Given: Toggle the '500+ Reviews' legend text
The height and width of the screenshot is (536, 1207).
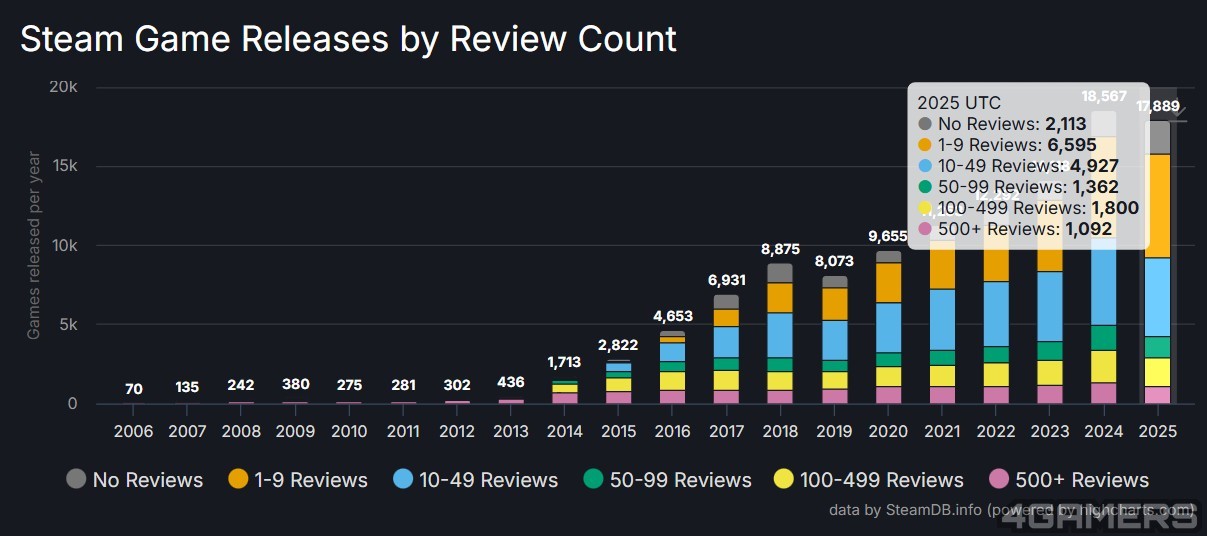Looking at the screenshot, I should pos(1082,480).
